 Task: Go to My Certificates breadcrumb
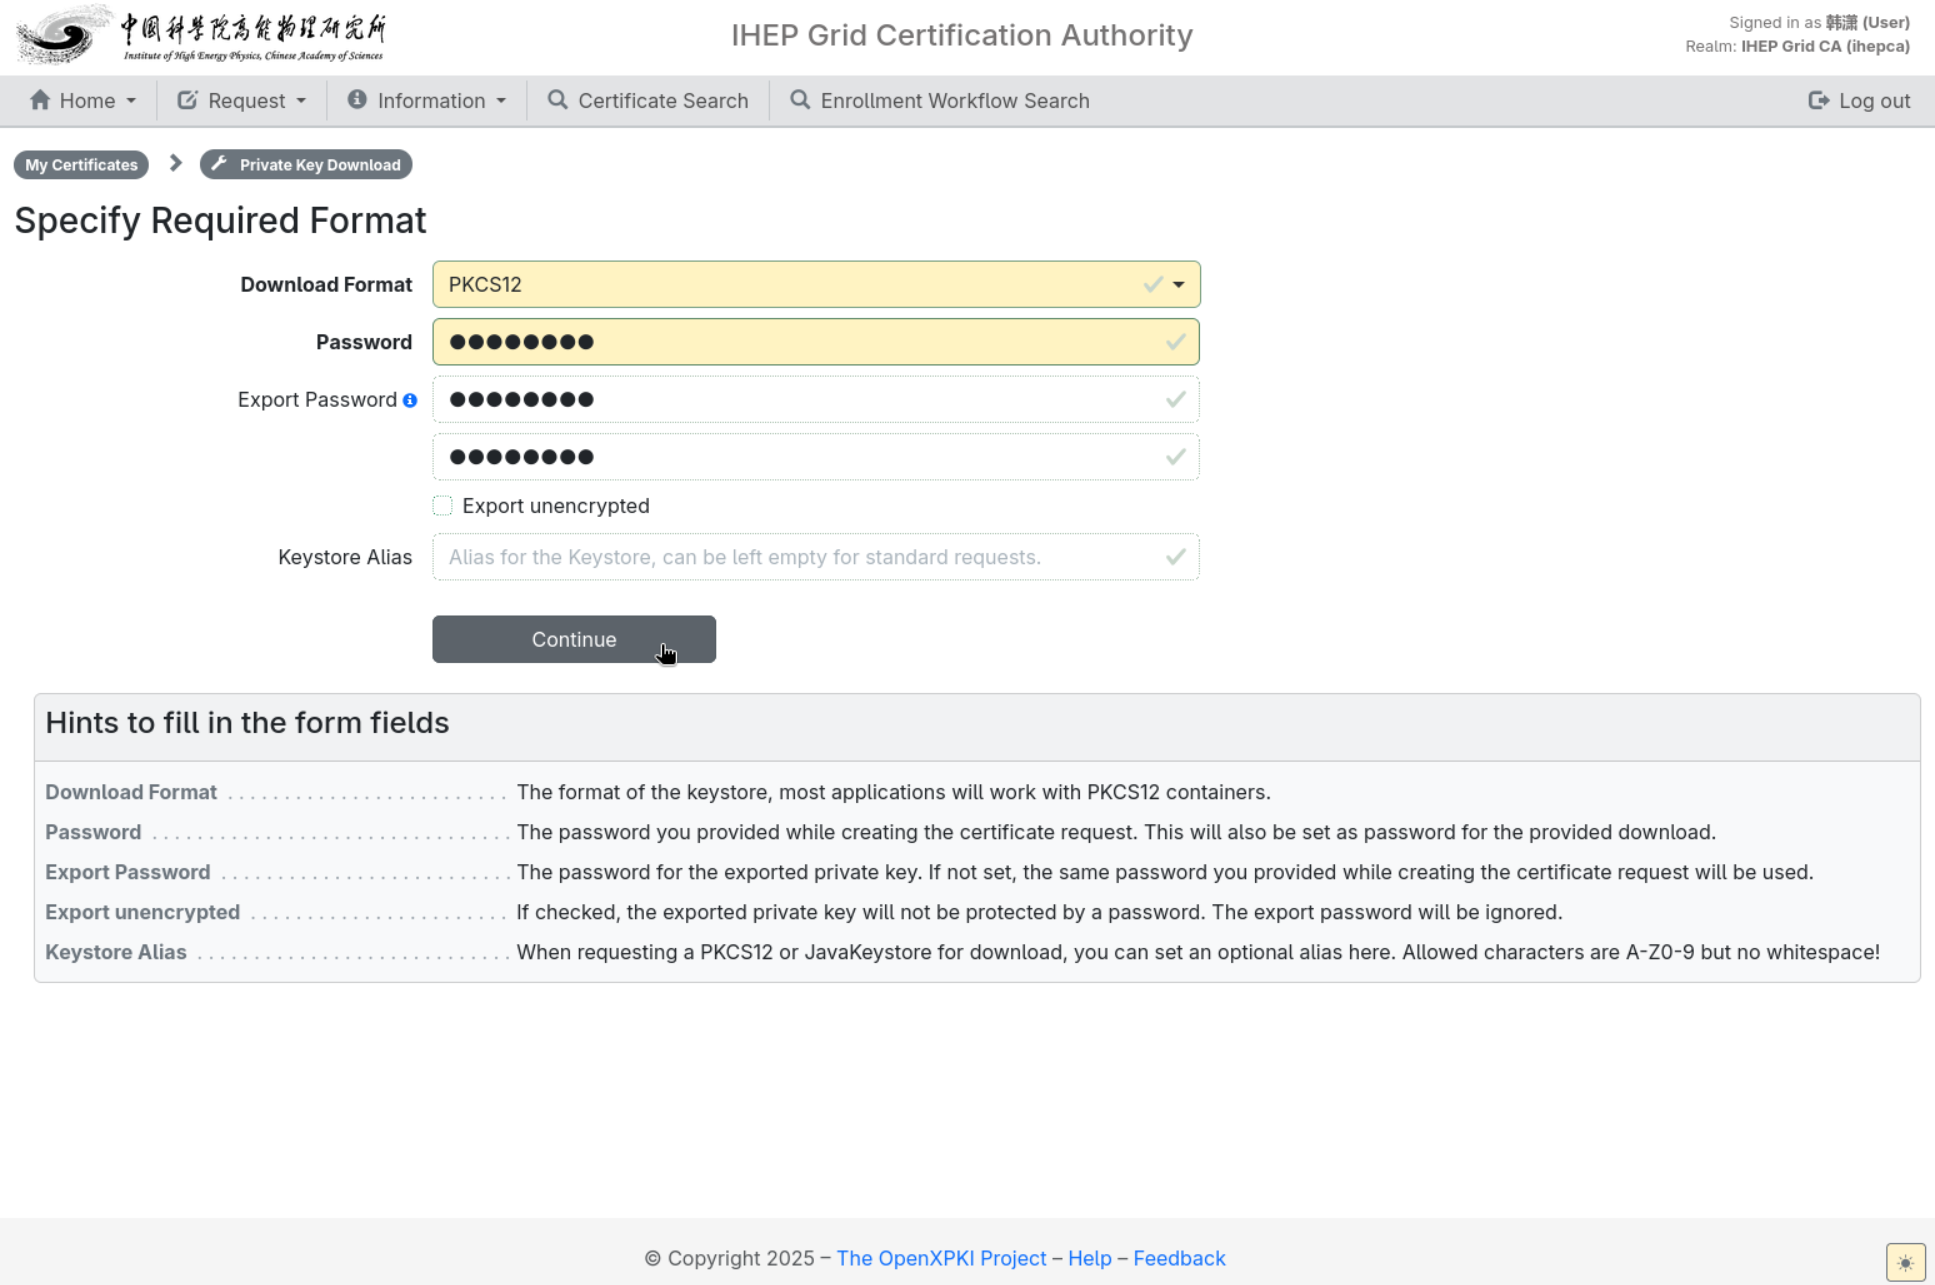coord(81,164)
